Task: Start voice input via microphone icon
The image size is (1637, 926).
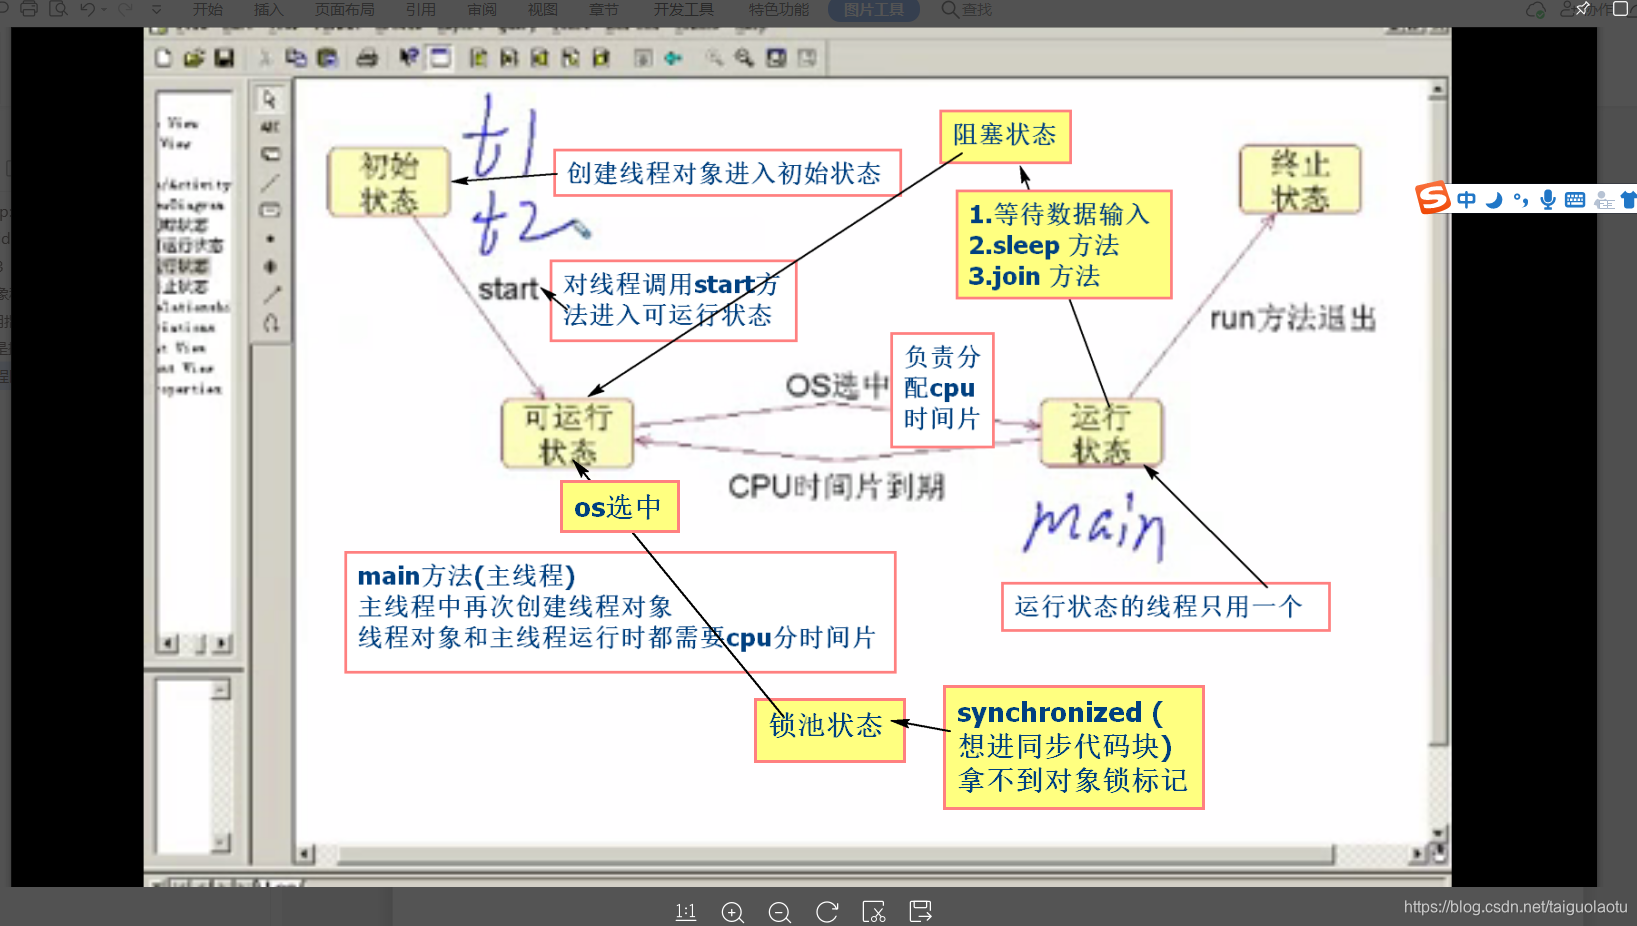Action: (x=1548, y=200)
